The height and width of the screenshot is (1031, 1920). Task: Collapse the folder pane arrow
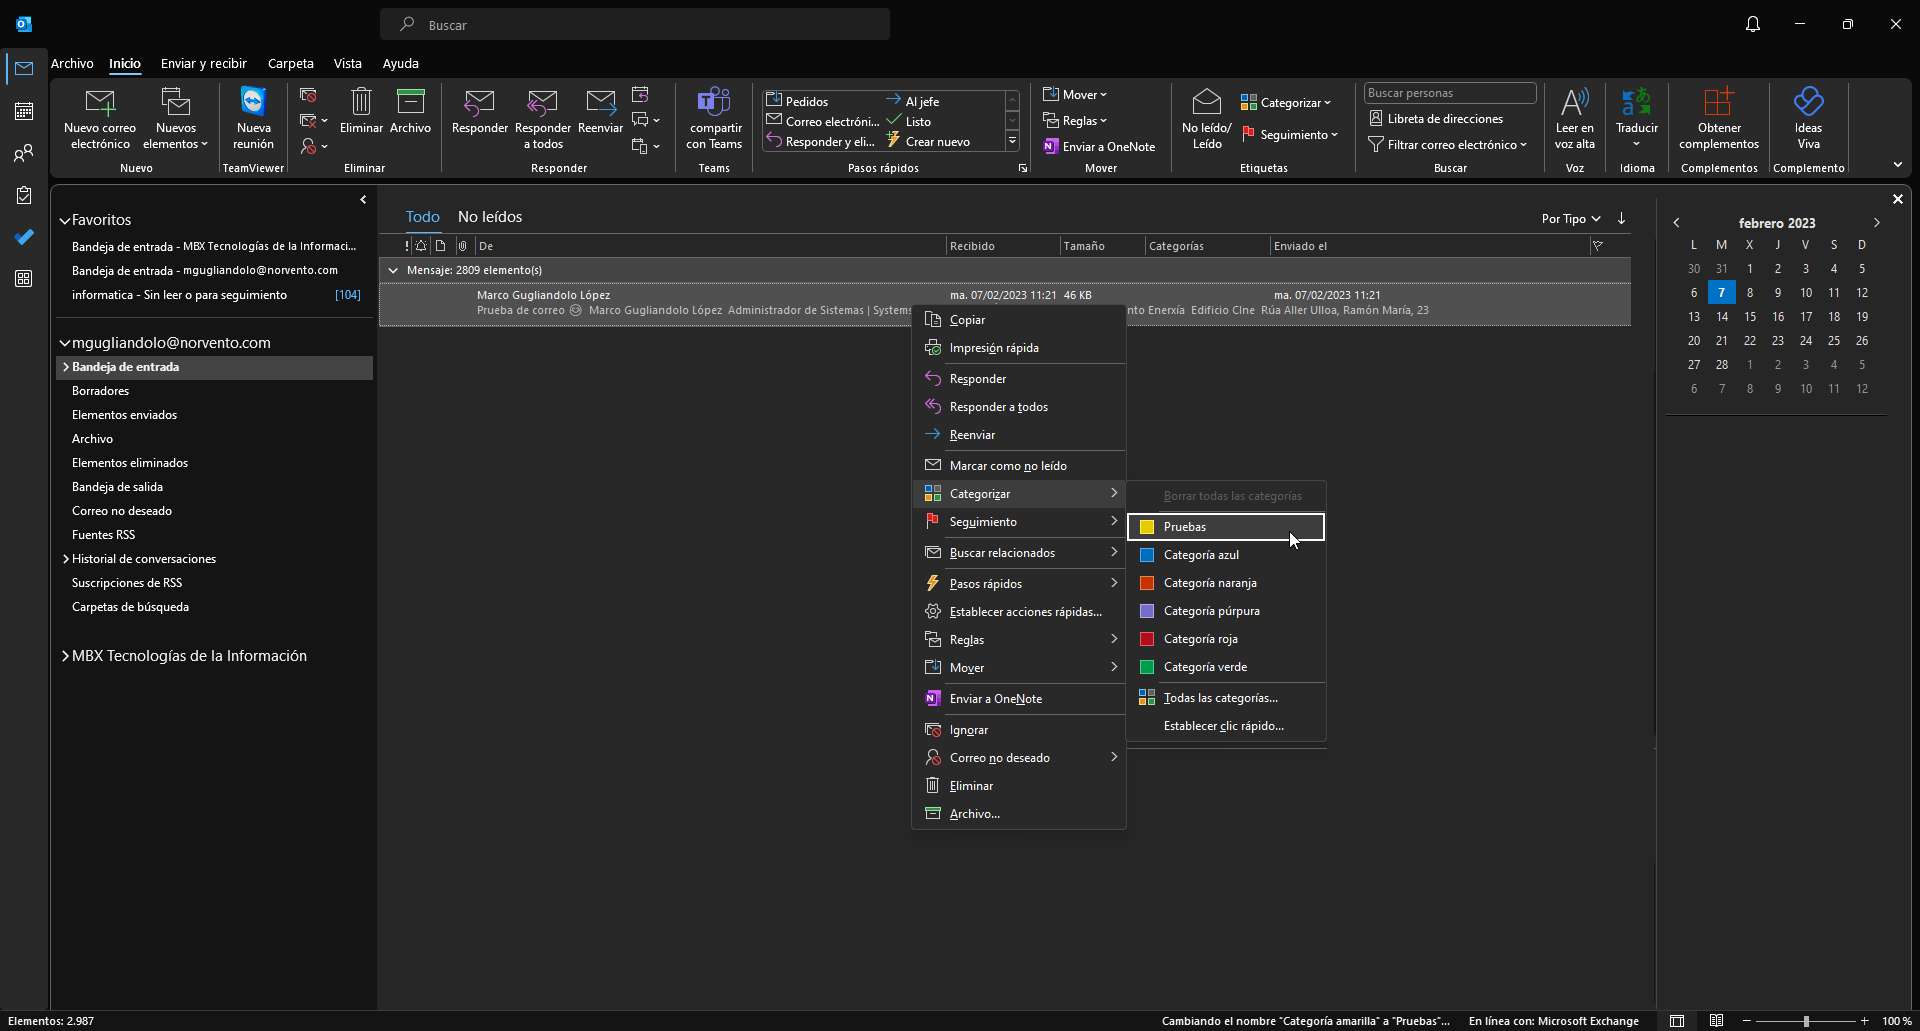click(363, 200)
